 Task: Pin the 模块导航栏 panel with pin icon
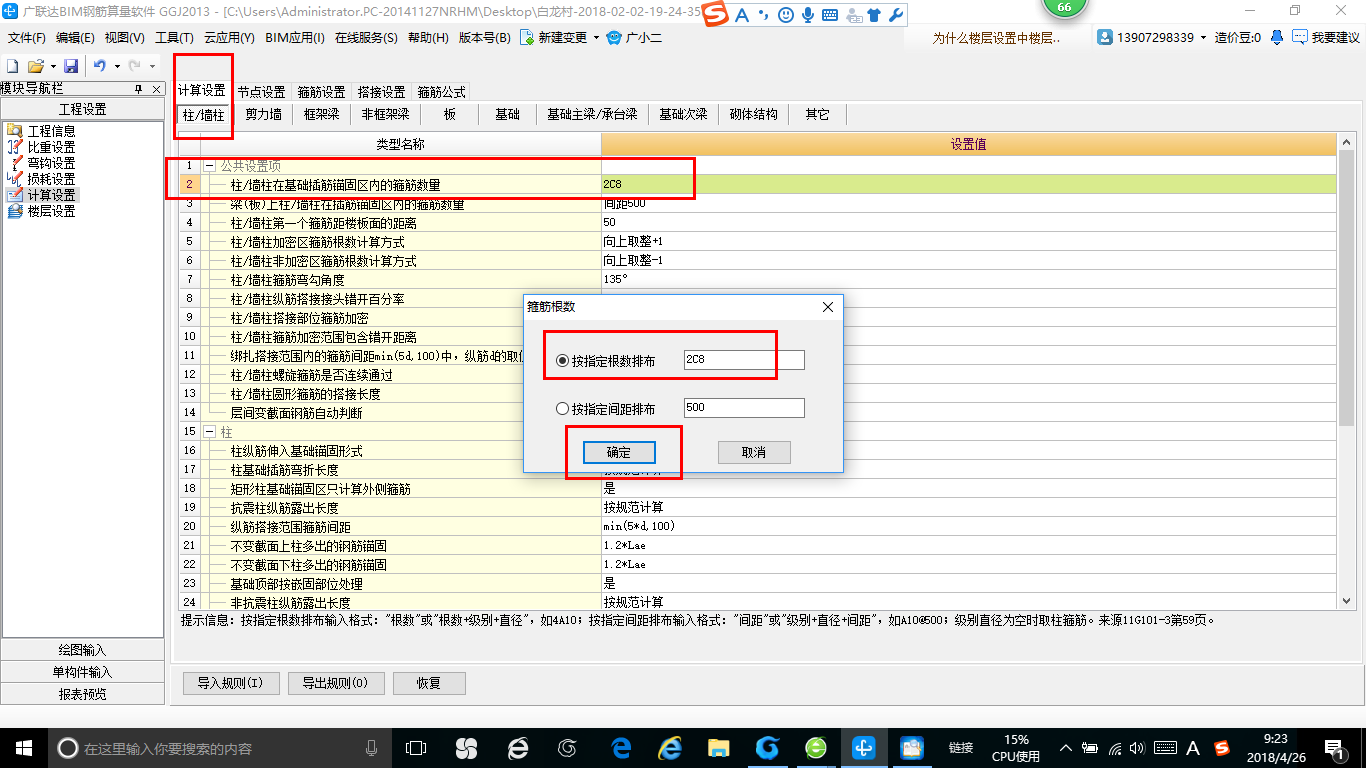pyautogui.click(x=139, y=89)
